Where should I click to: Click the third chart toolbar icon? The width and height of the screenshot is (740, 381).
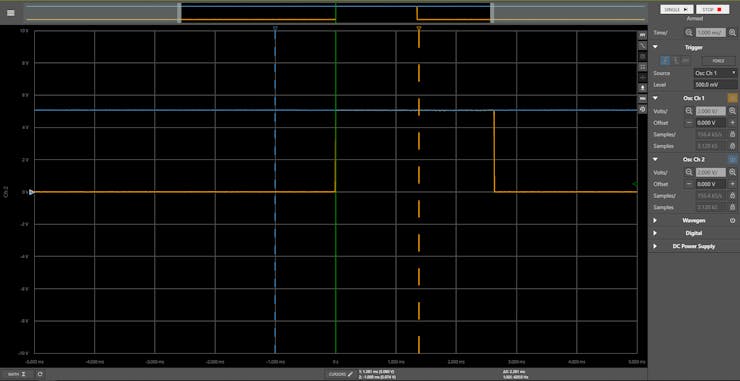(x=642, y=56)
